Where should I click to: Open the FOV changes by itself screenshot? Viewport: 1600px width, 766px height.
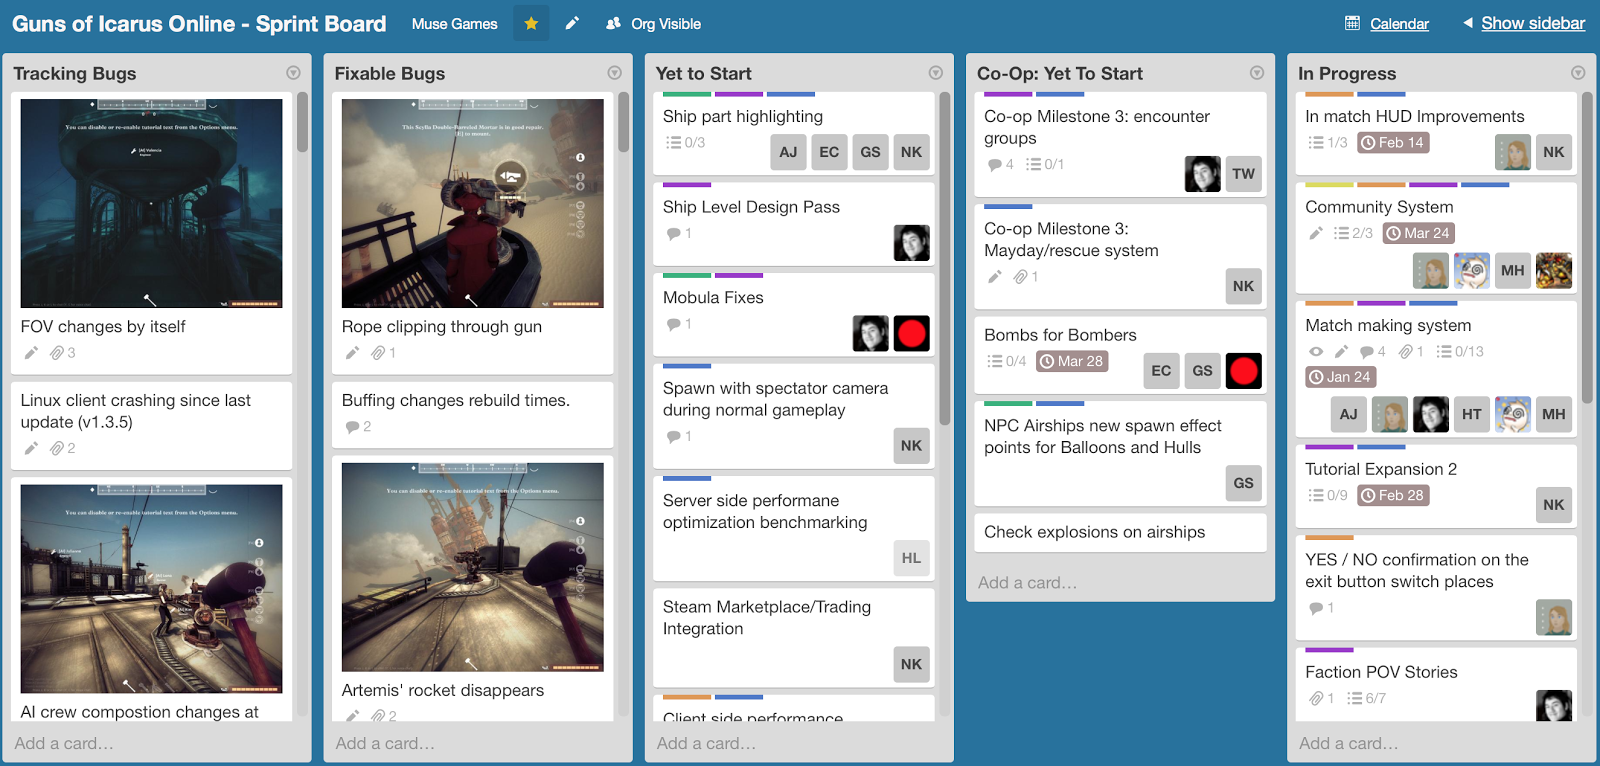point(151,203)
